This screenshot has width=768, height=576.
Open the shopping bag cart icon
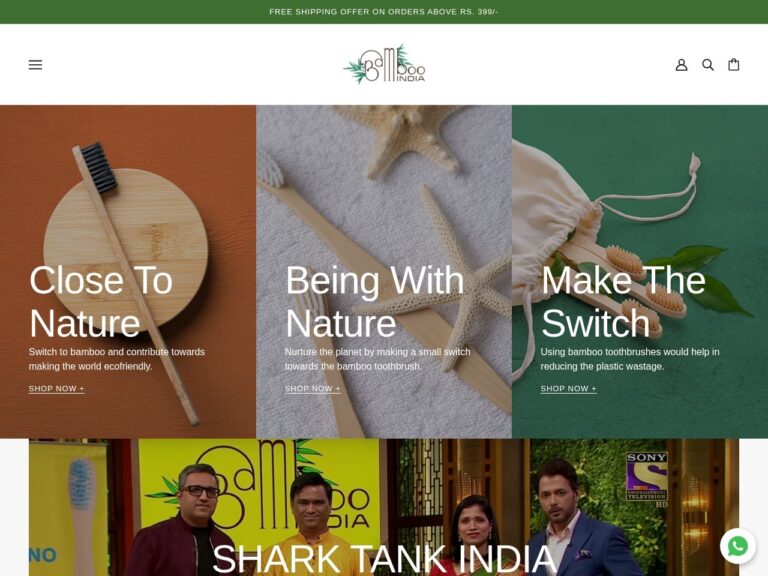tap(734, 65)
